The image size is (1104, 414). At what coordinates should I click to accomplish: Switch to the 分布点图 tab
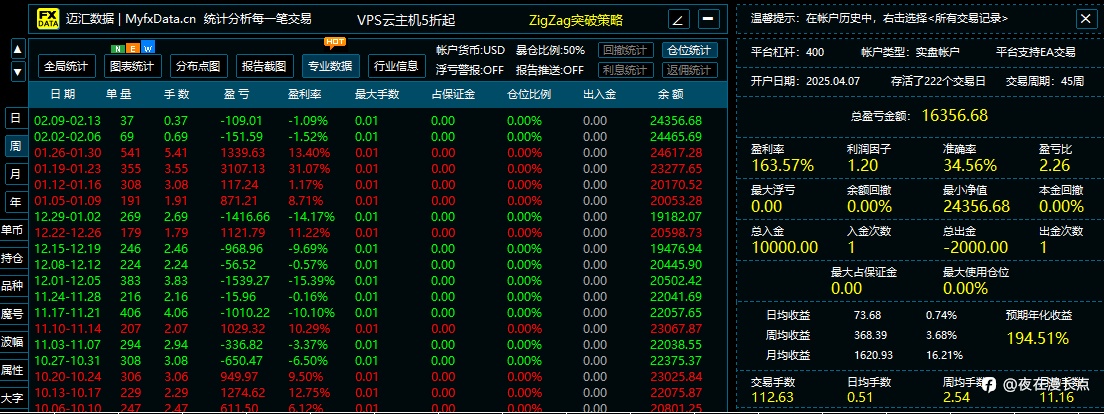pyautogui.click(x=198, y=66)
